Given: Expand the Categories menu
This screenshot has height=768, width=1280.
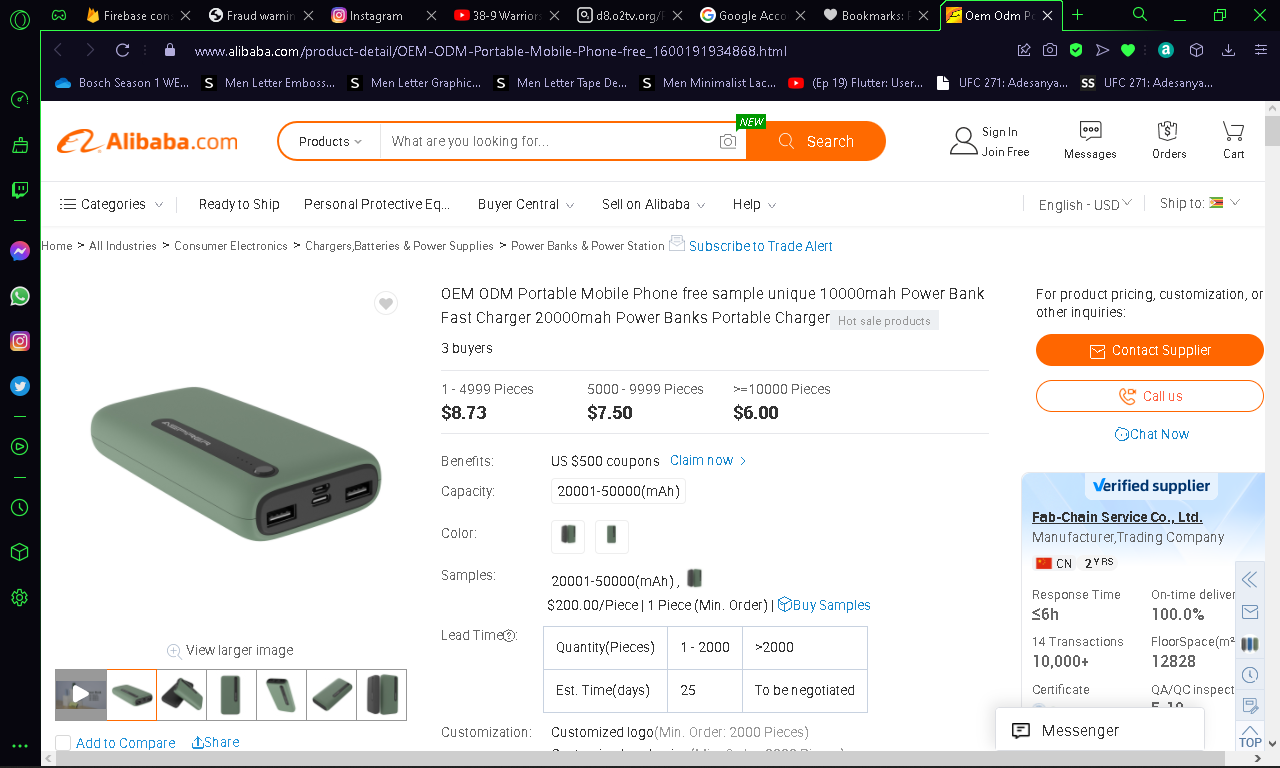Looking at the screenshot, I should click(x=111, y=204).
